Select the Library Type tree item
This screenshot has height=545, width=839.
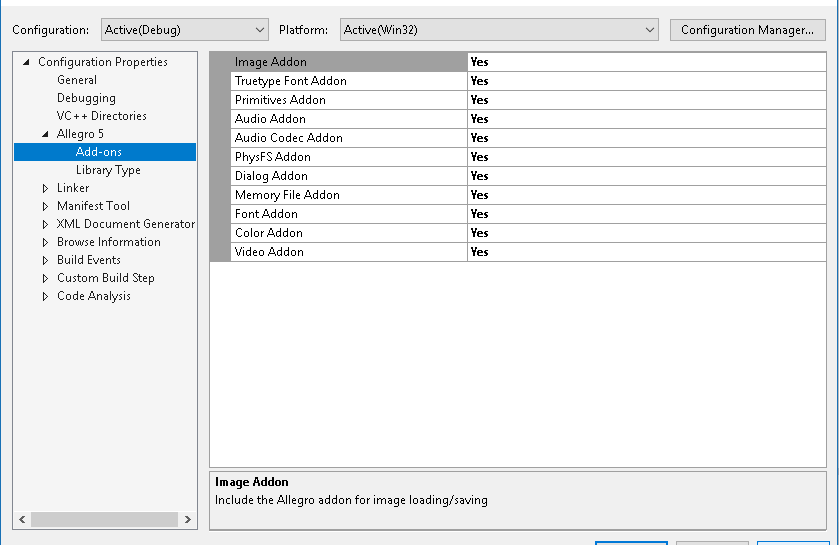pos(108,170)
